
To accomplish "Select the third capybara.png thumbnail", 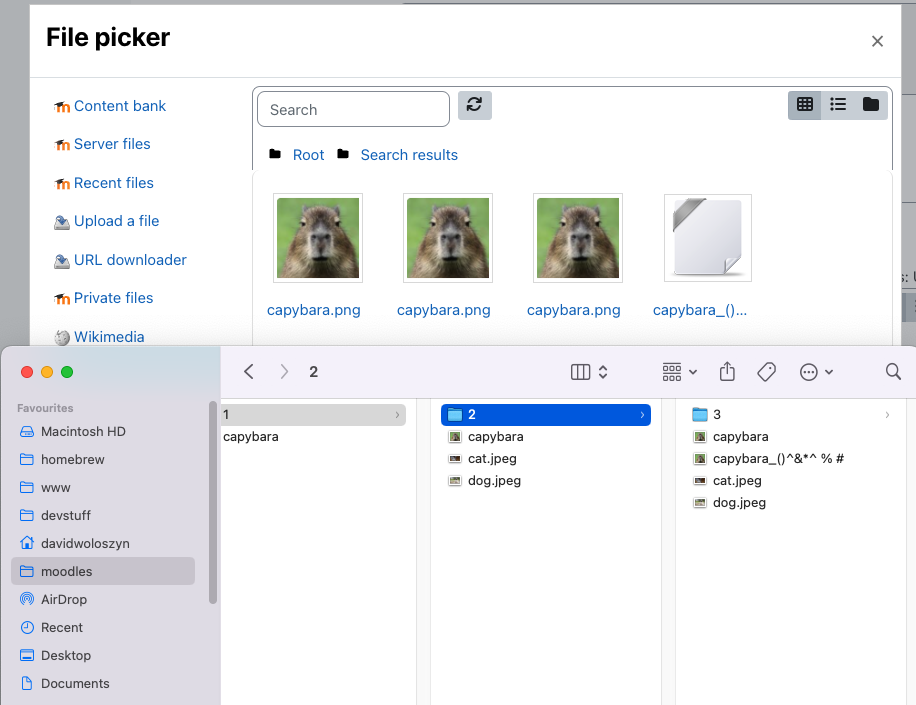I will point(578,238).
